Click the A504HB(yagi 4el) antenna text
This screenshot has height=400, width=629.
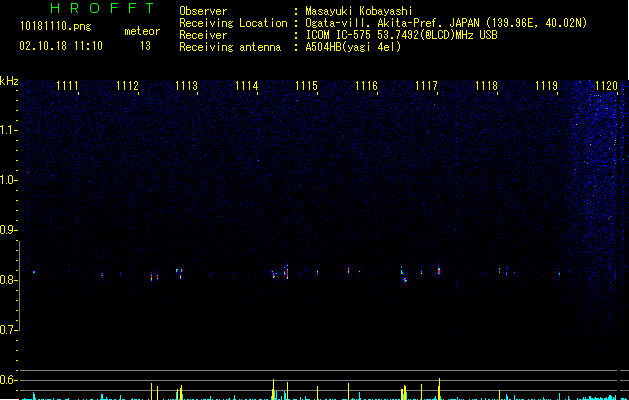click(x=353, y=47)
